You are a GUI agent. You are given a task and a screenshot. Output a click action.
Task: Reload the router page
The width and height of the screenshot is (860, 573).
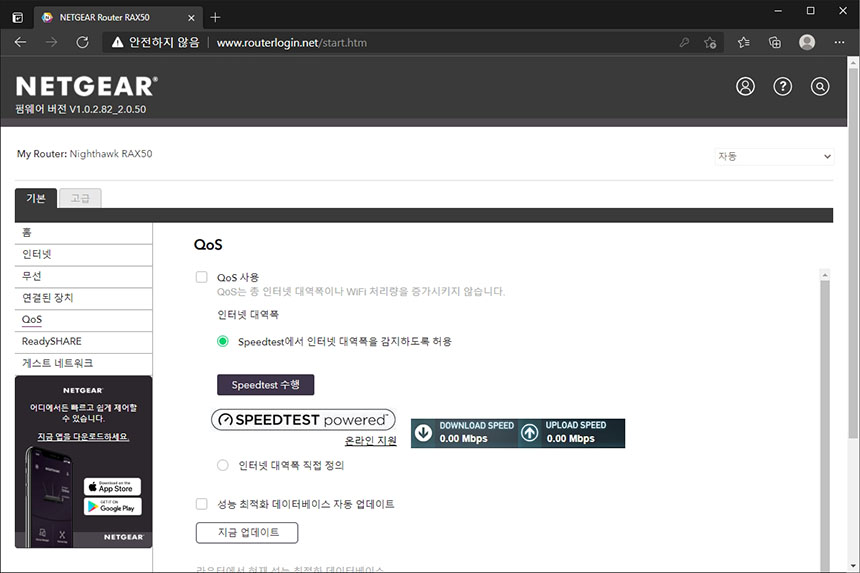click(x=82, y=42)
